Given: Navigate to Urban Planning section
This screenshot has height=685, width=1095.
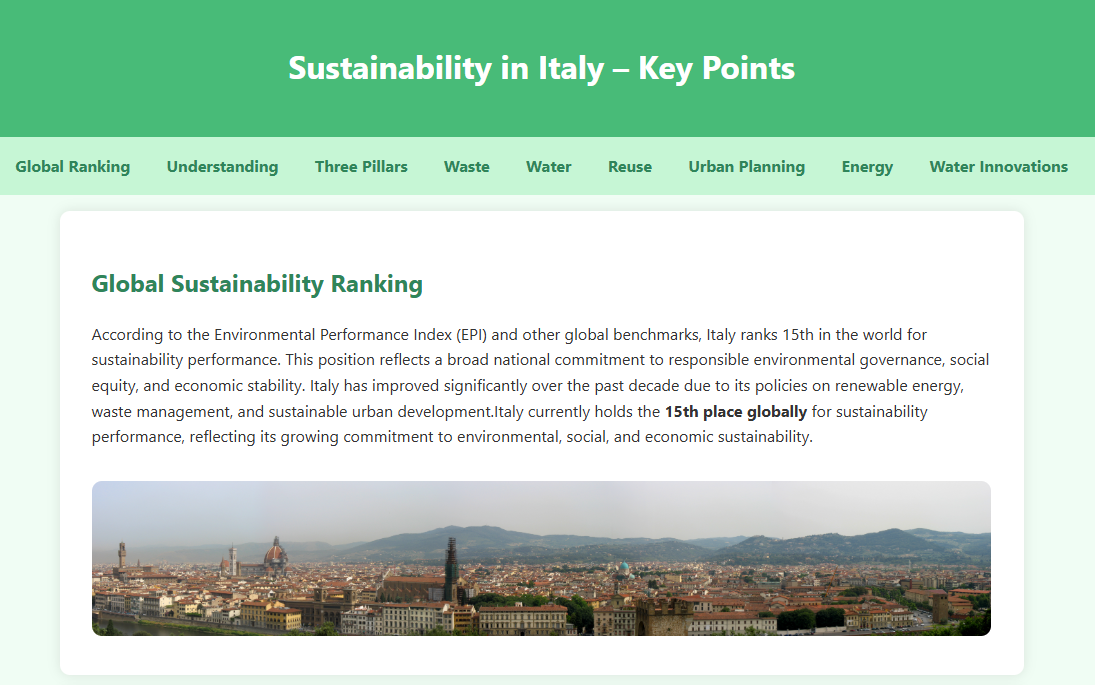Looking at the screenshot, I should point(746,167).
